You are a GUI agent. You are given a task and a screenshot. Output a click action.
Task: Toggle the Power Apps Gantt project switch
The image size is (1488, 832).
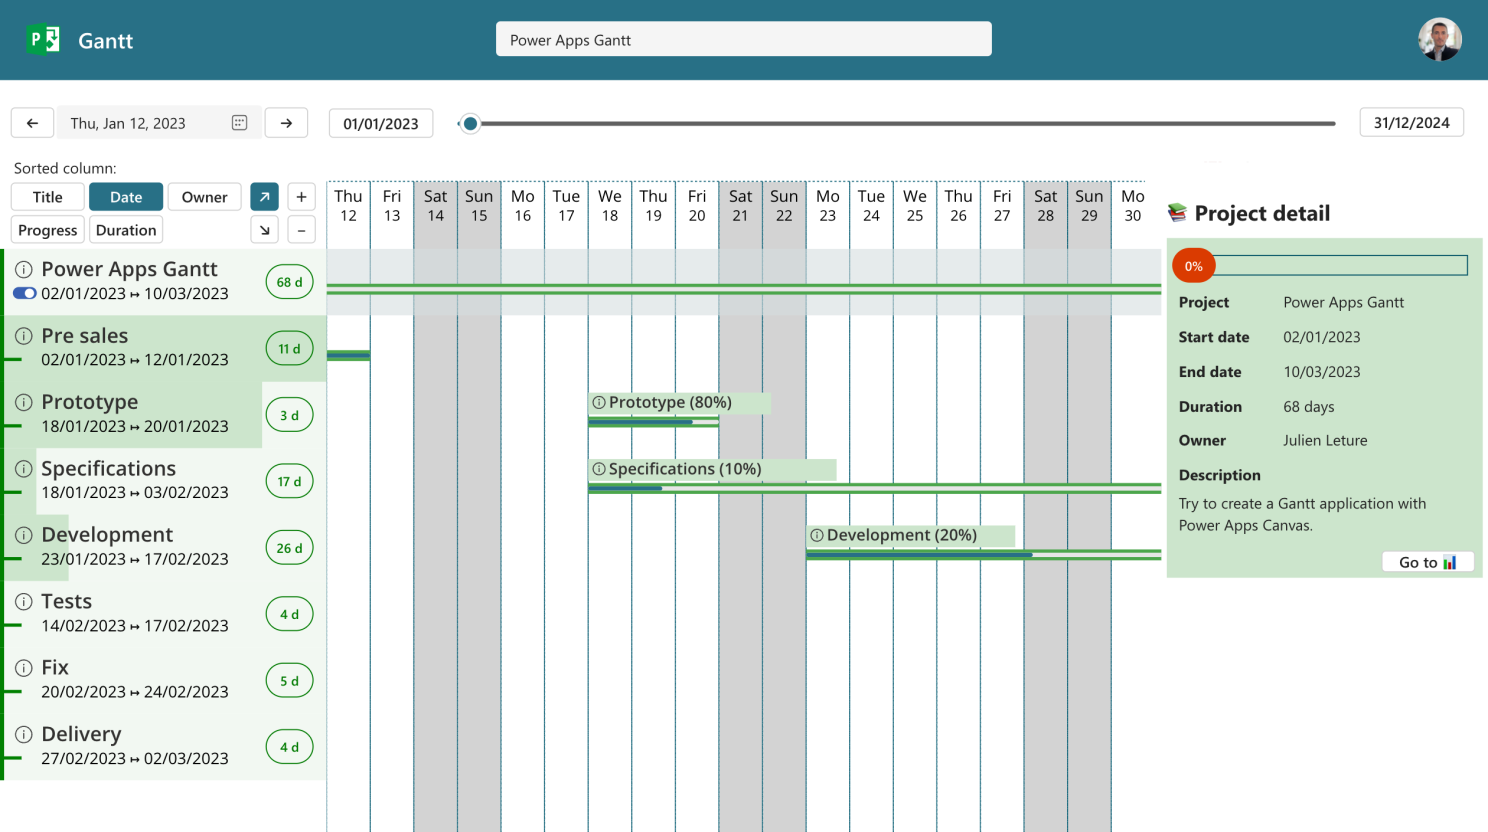[x=25, y=294]
